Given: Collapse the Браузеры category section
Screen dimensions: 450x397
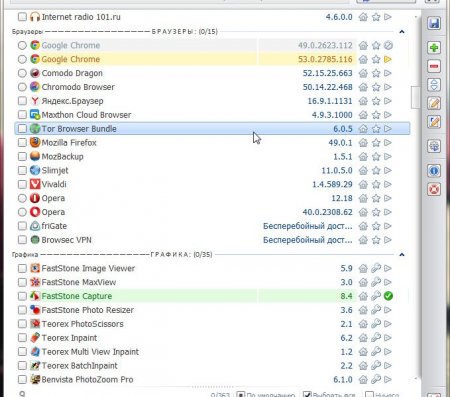Looking at the screenshot, I should 402,32.
